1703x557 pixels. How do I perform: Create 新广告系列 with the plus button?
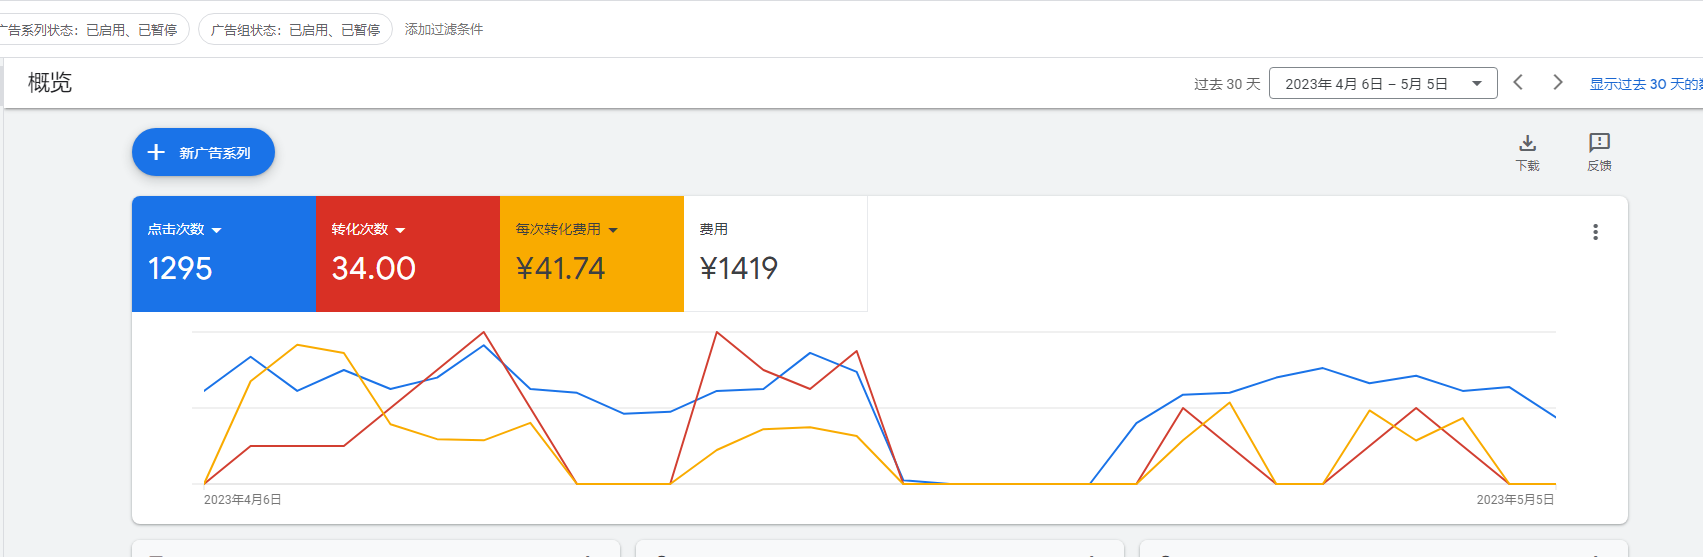(x=203, y=152)
